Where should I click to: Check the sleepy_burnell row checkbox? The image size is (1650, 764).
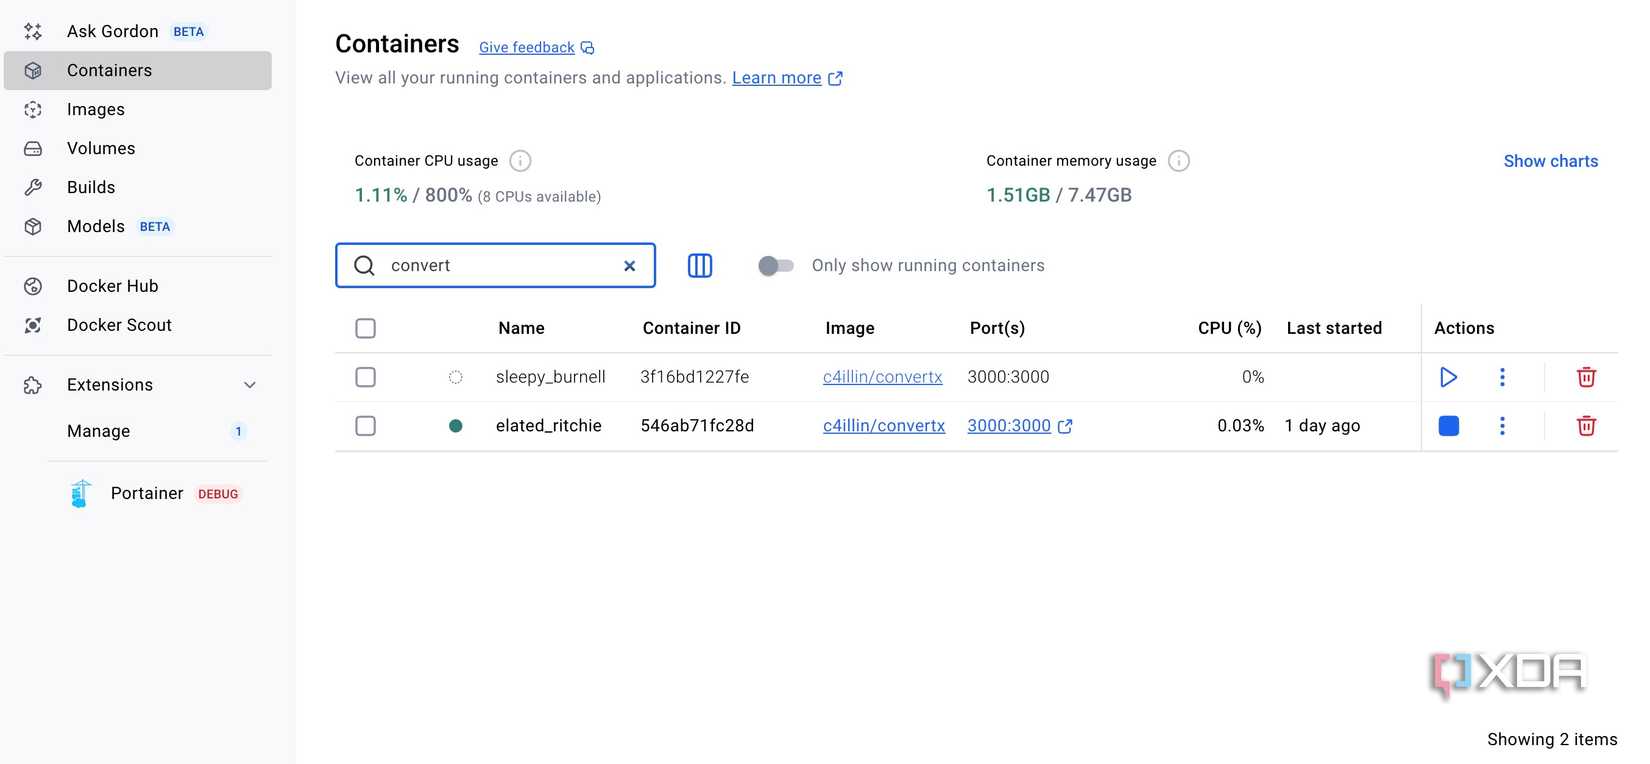pyautogui.click(x=366, y=377)
